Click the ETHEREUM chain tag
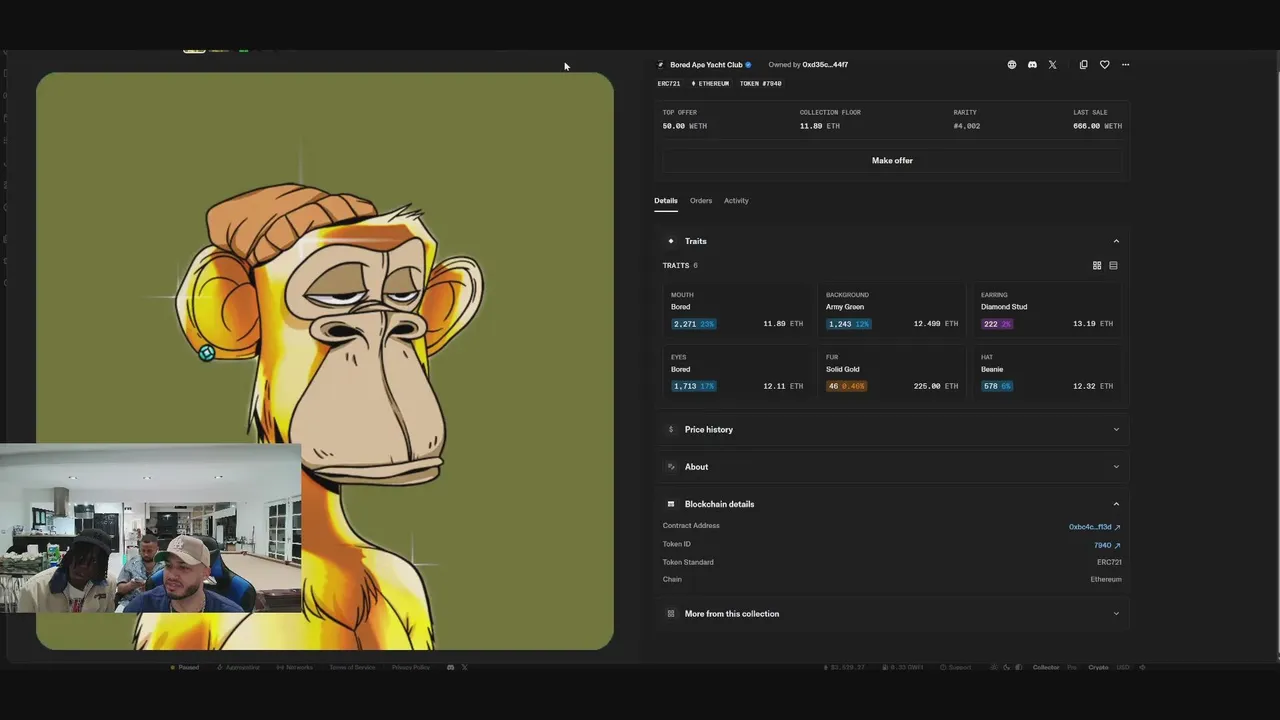 click(710, 84)
